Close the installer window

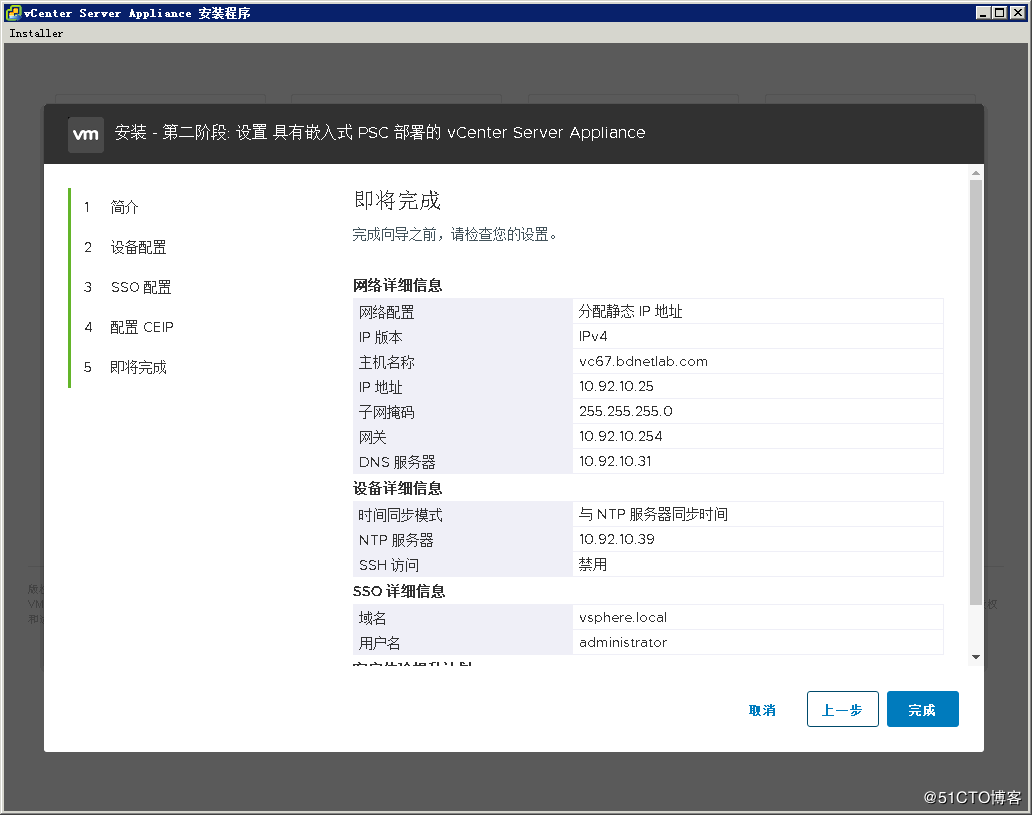point(1017,13)
